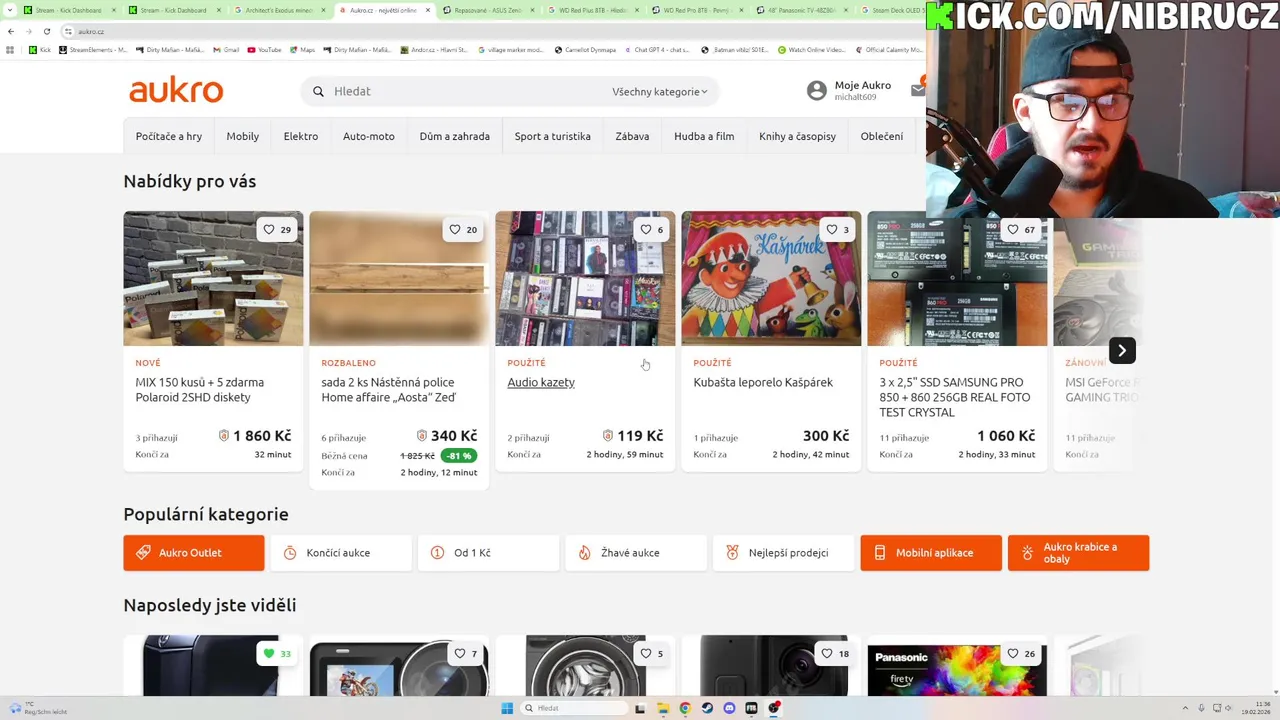Screen dimensions: 1280x720
Task: Click the Žhavé aukce flame icon
Action: [585, 552]
